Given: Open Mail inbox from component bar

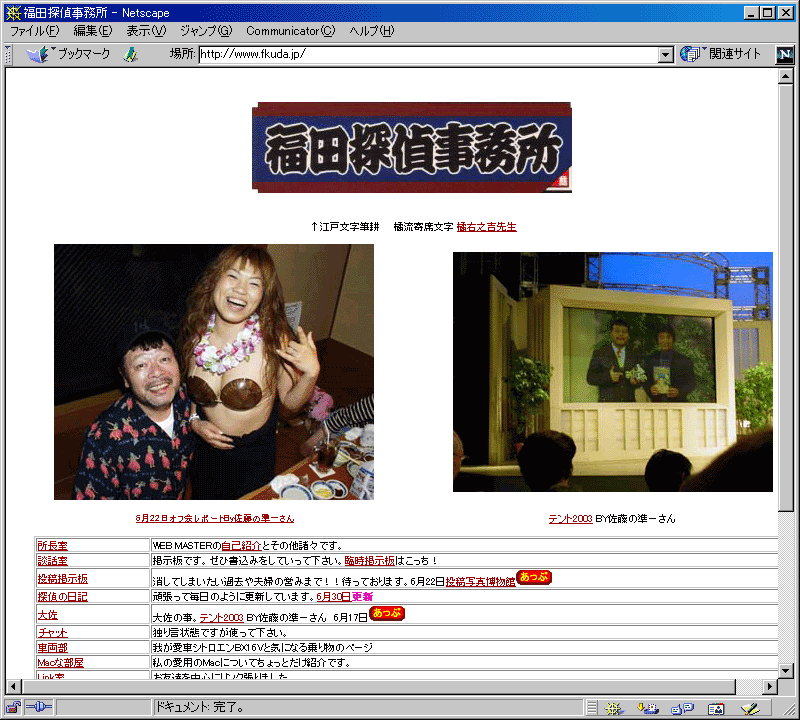Looking at the screenshot, I should pos(647,708).
